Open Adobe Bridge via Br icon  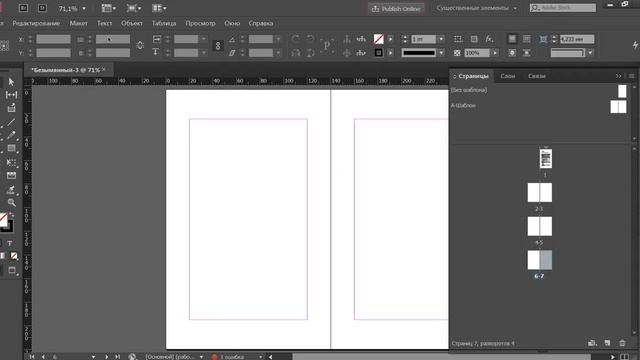[23, 8]
